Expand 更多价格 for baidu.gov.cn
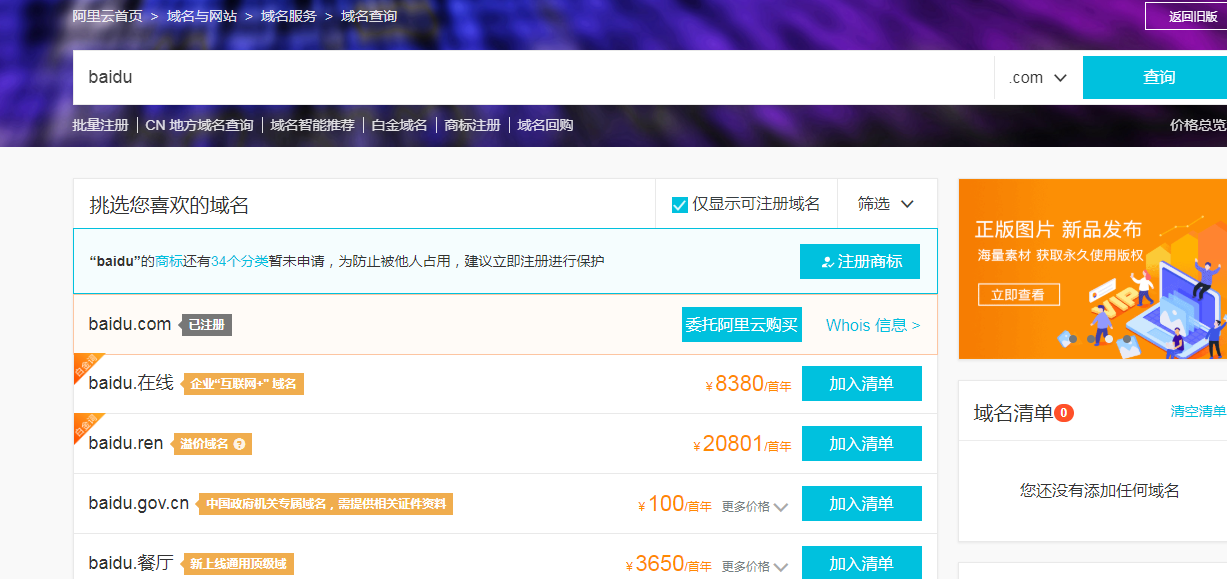Screen dimensions: 1227x579 pyautogui.click(x=755, y=506)
